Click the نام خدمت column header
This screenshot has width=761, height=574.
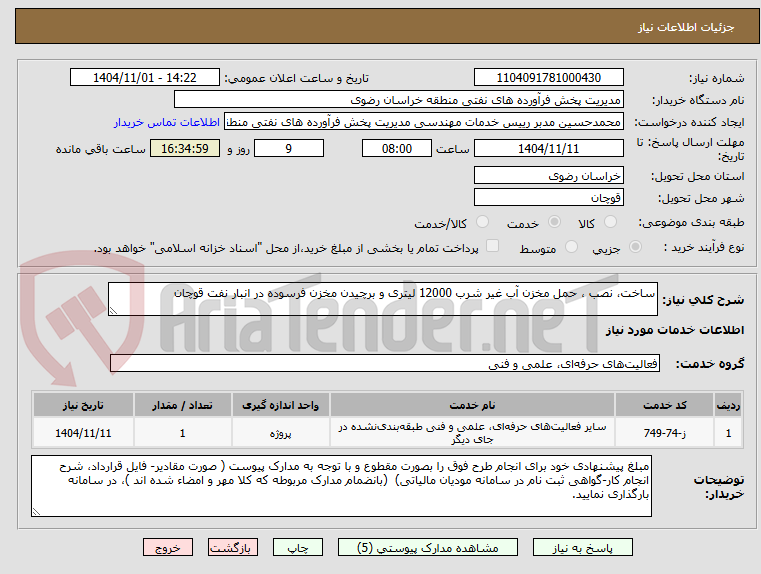click(472, 405)
